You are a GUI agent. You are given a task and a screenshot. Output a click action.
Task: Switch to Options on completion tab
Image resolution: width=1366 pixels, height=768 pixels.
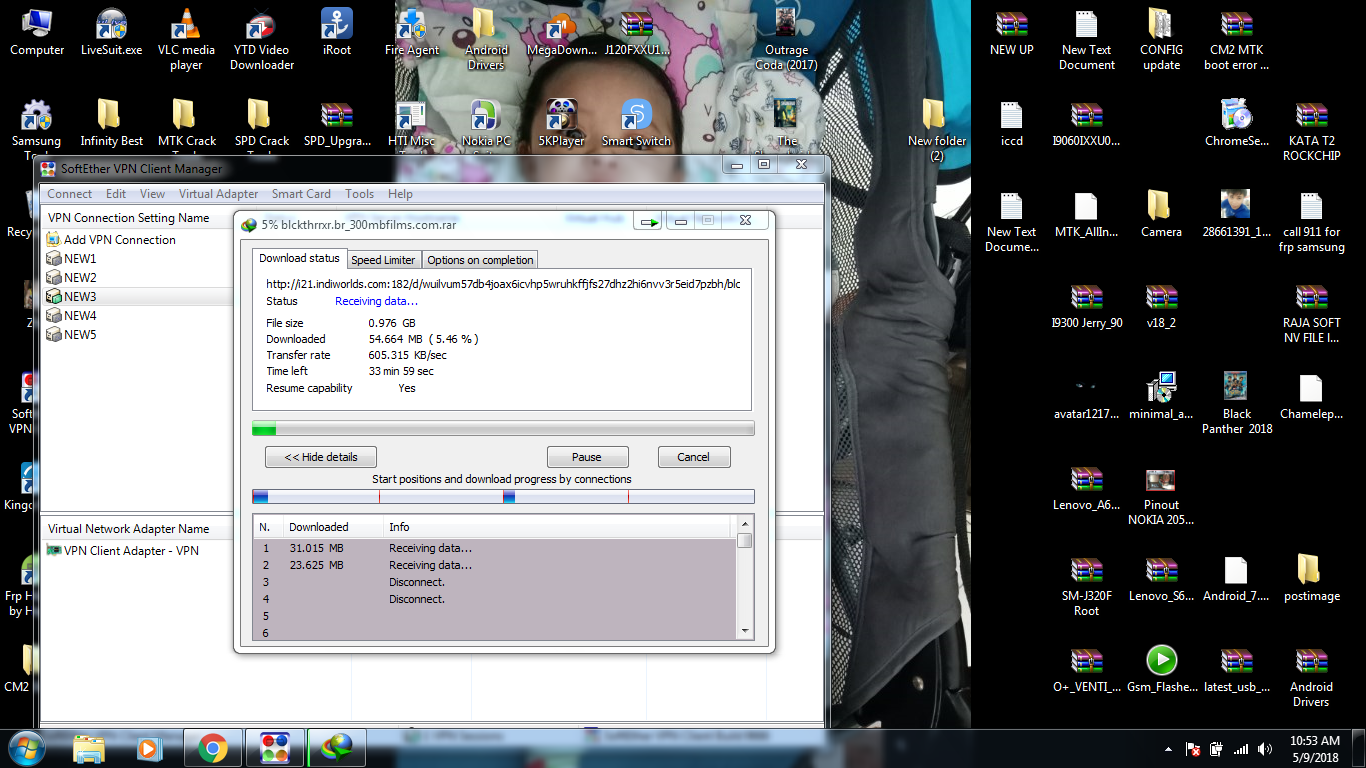tap(480, 260)
